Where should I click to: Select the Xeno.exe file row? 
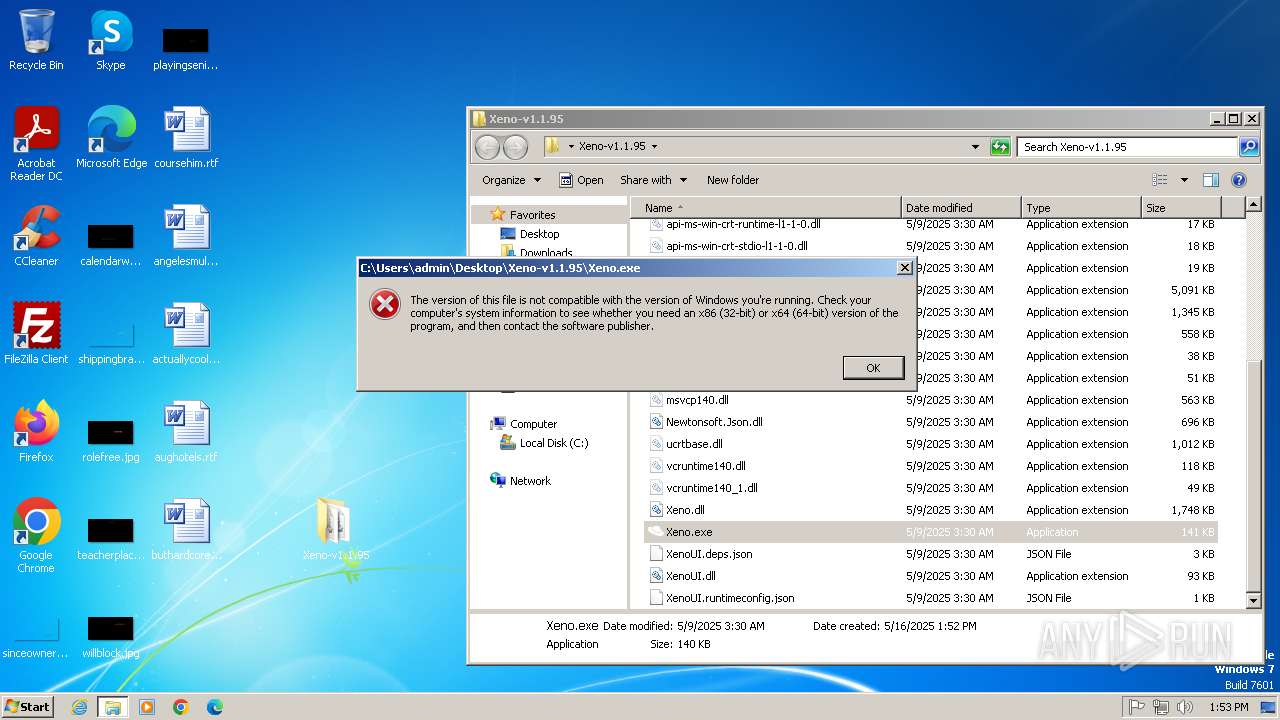click(931, 532)
